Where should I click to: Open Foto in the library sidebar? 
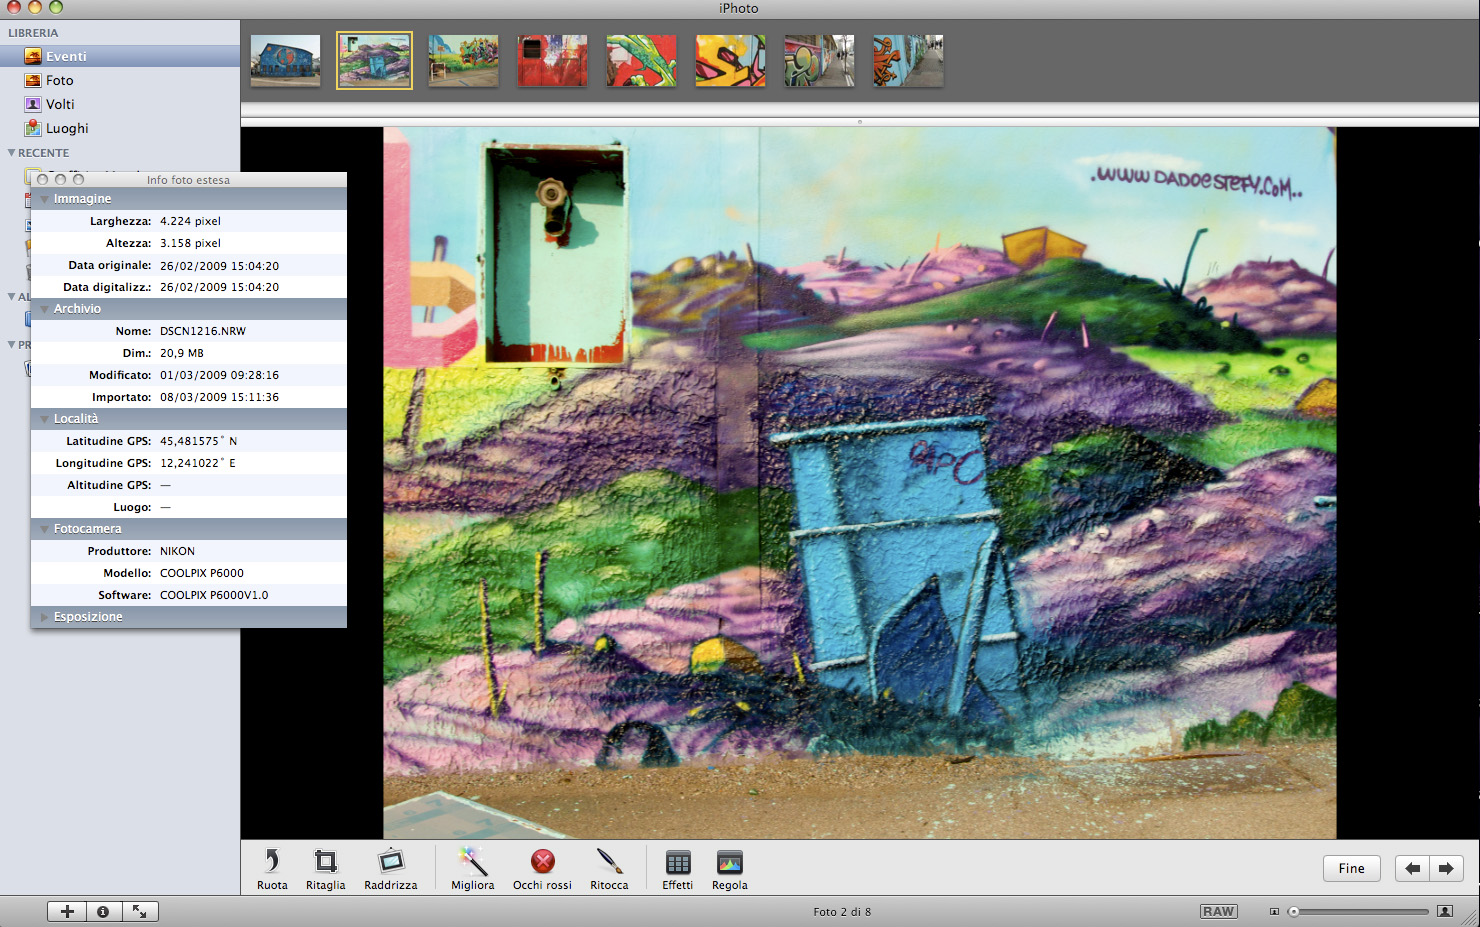[120, 80]
